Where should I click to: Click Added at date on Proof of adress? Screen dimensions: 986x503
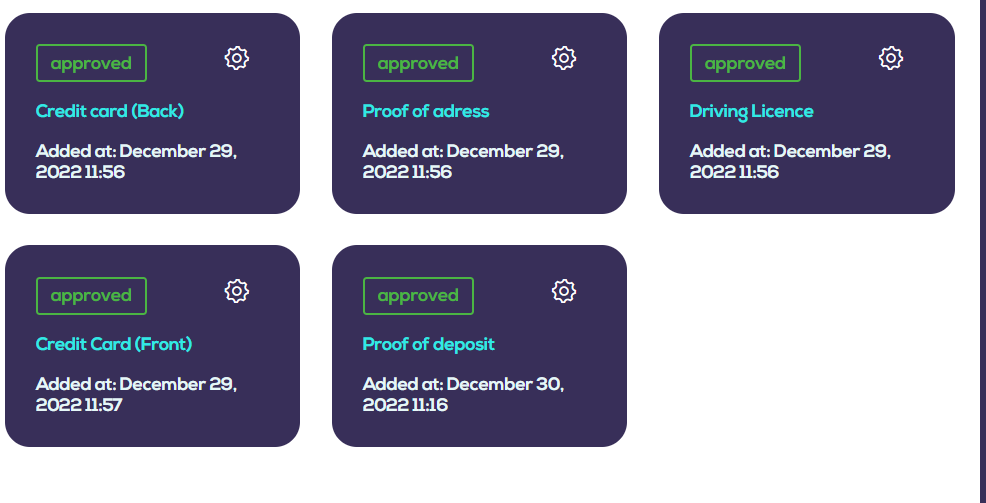point(463,162)
